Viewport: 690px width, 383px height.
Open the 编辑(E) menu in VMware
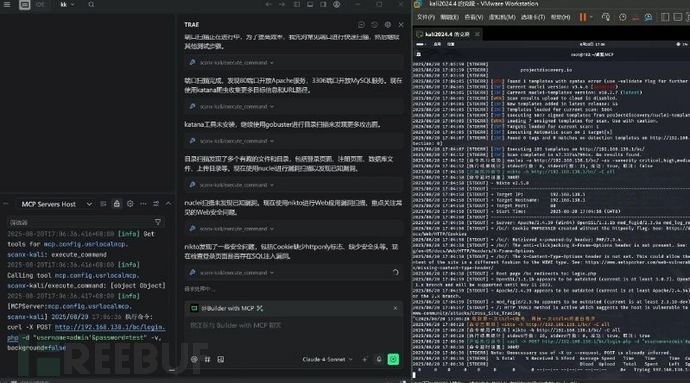pyautogui.click(x=449, y=17)
